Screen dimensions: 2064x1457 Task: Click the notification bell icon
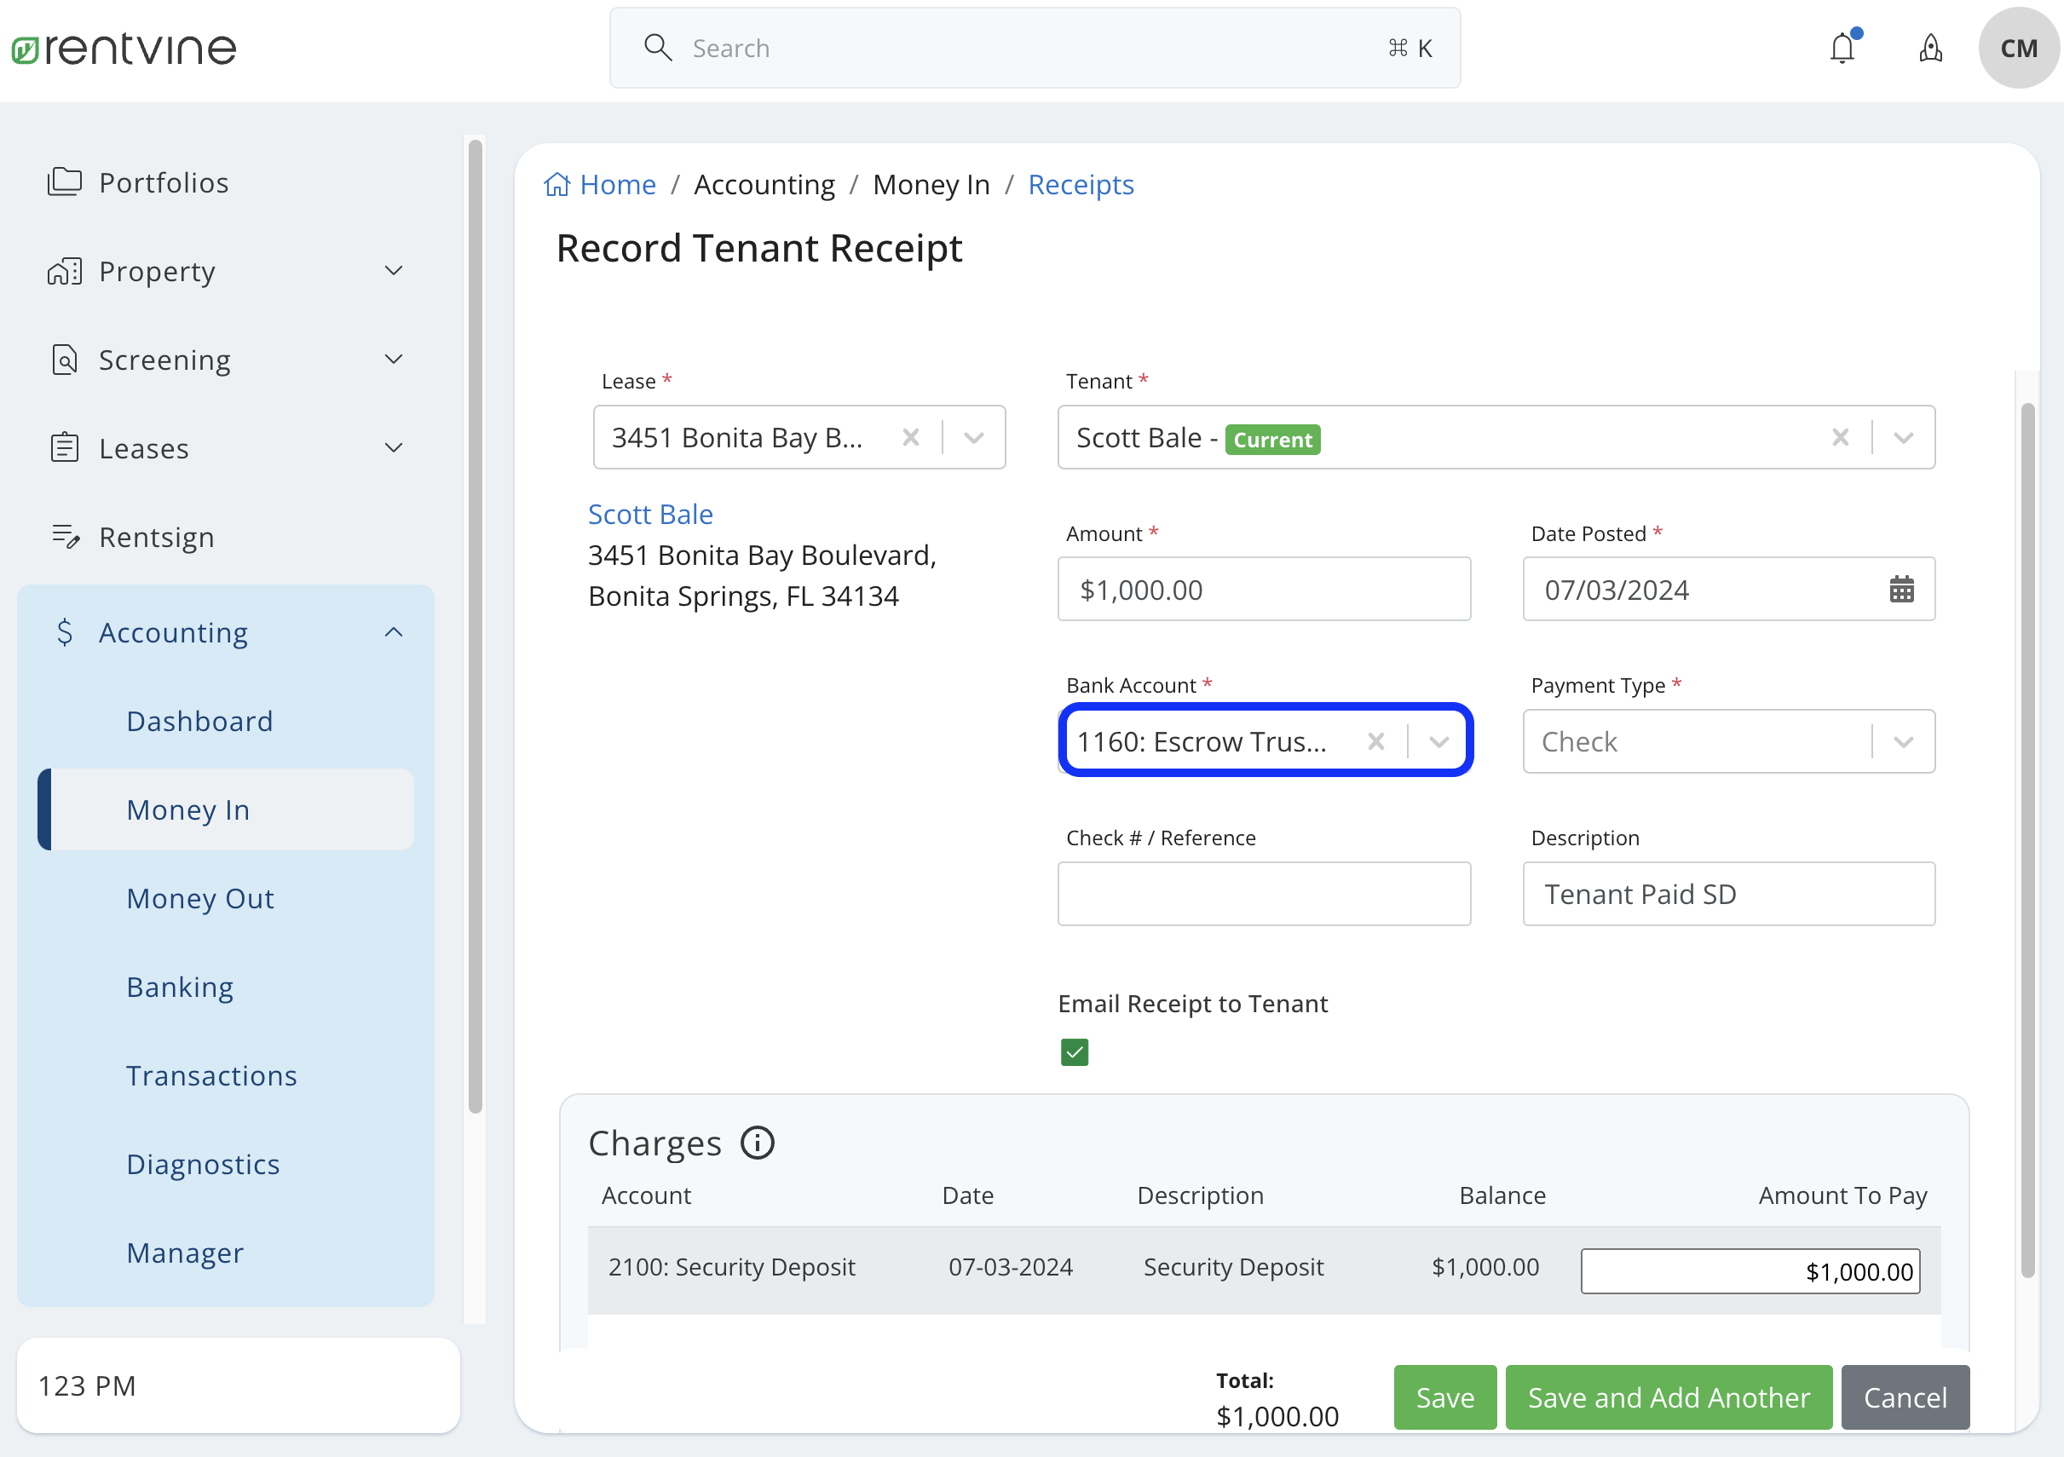(x=1843, y=47)
